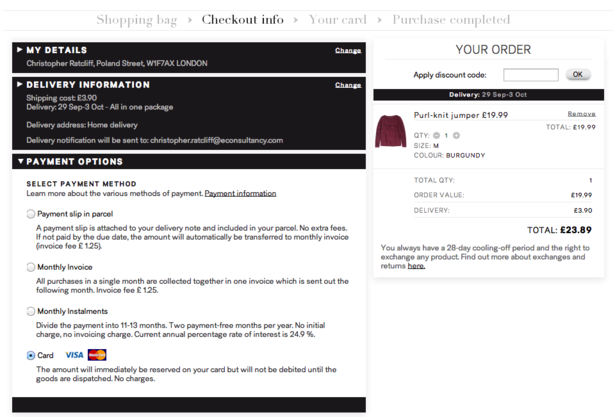Remove the Purl-knit jumper from order
Viewport: 615px width, 417px height.
pyautogui.click(x=581, y=114)
